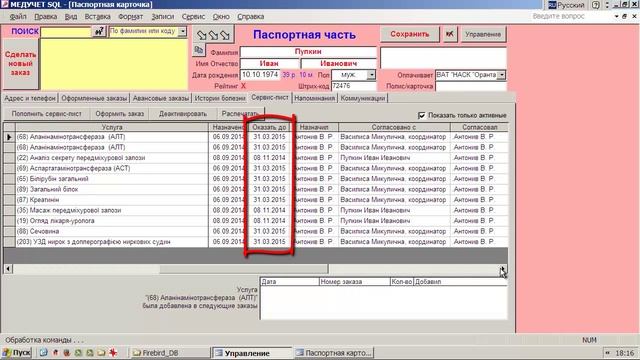
Task: Open the toolbar options arrow near Введите вопрос
Action: pos(616,16)
